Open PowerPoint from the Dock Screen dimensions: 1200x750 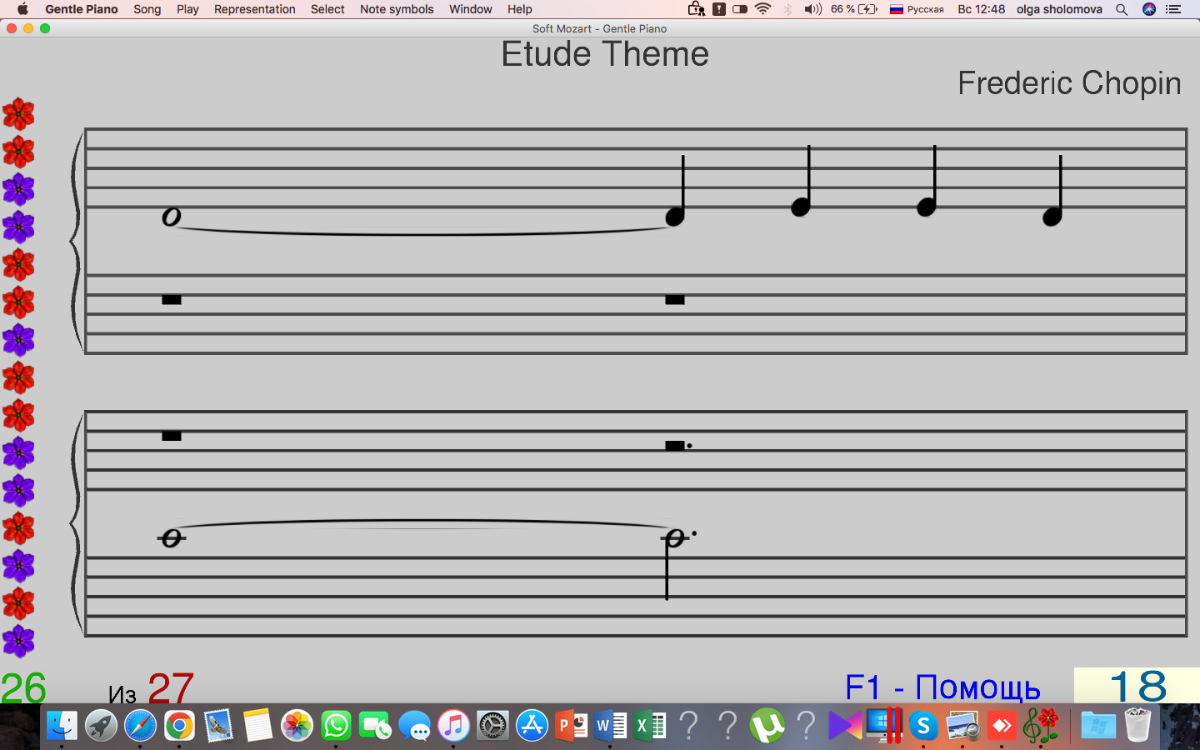click(x=571, y=725)
